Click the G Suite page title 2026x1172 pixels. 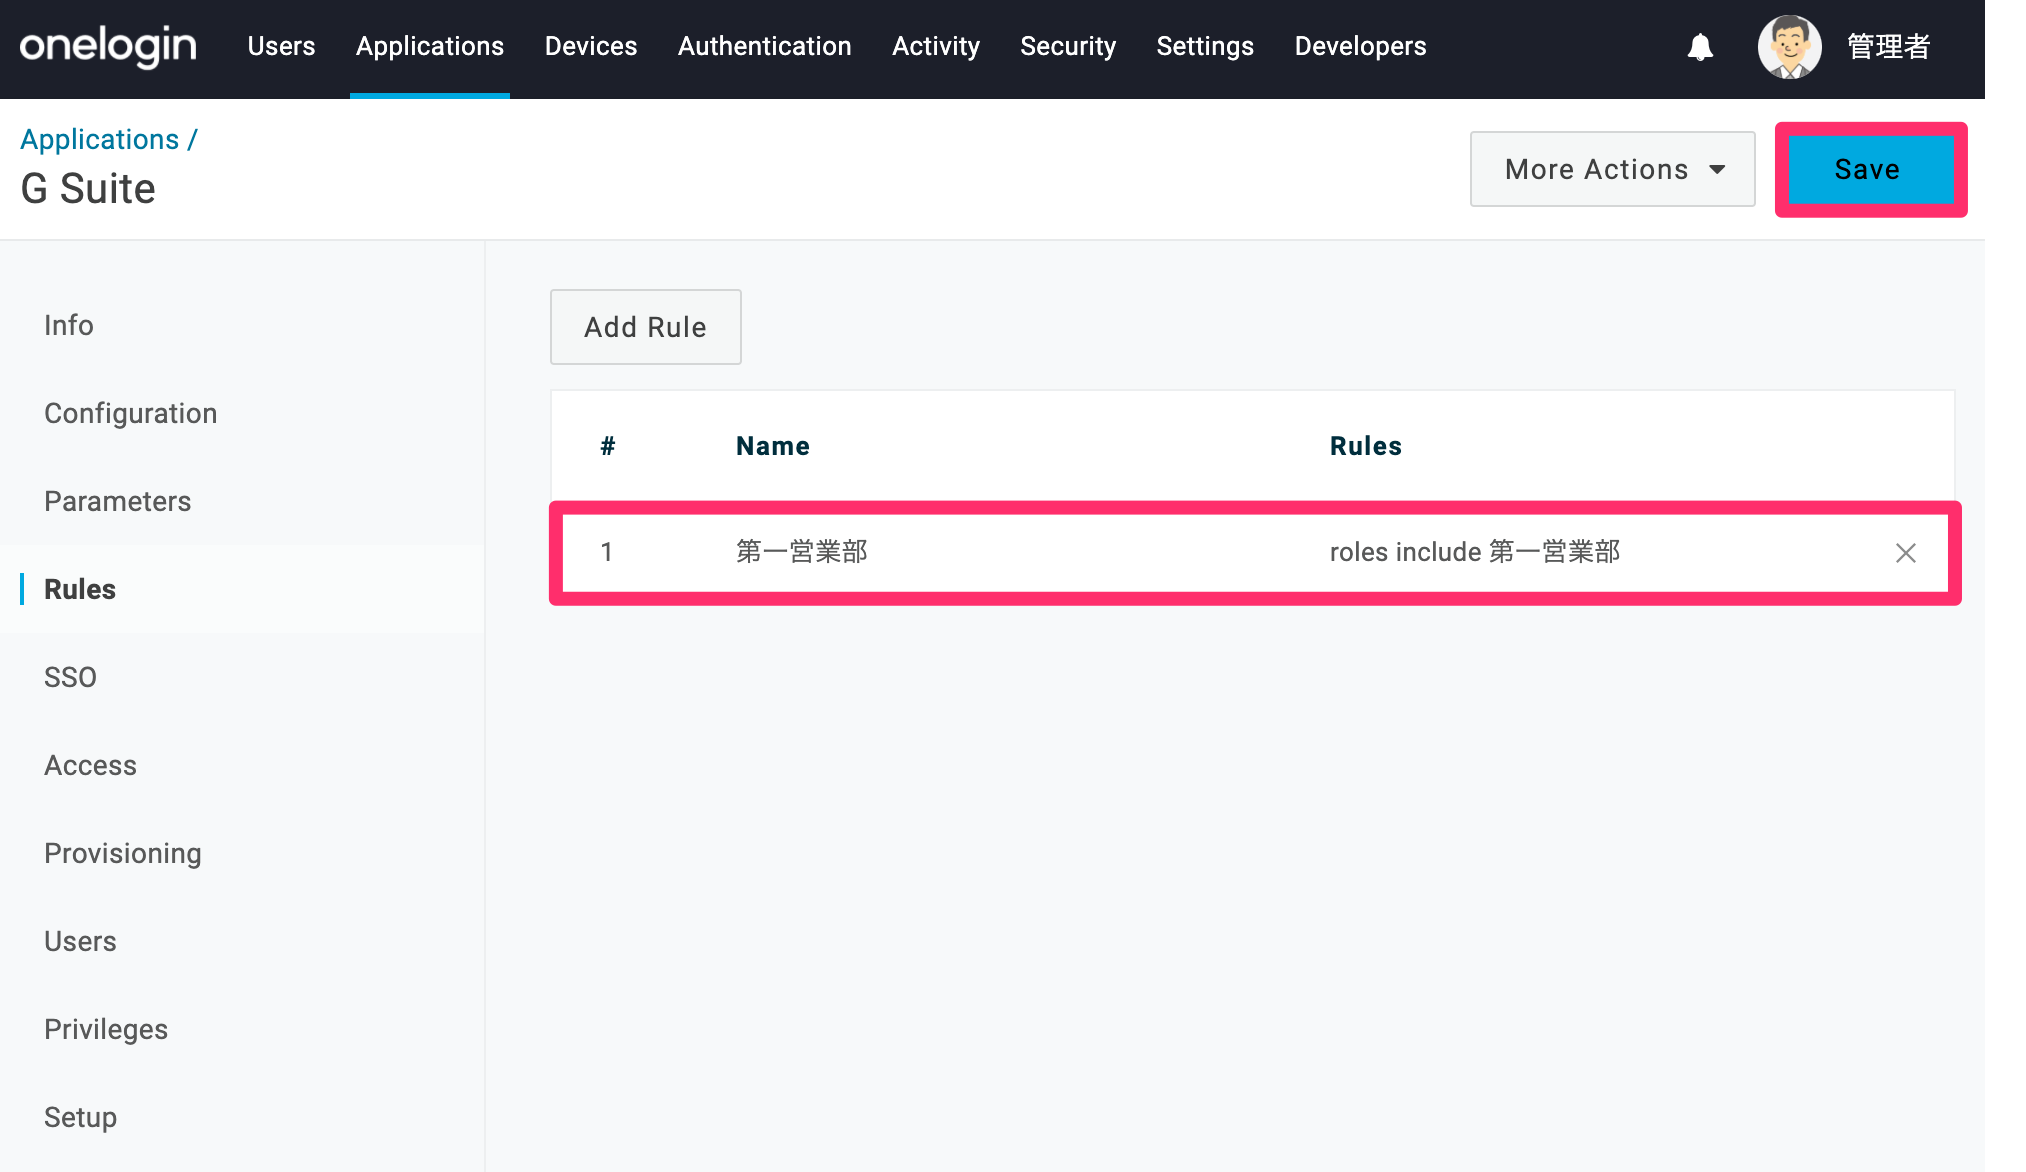click(x=88, y=189)
